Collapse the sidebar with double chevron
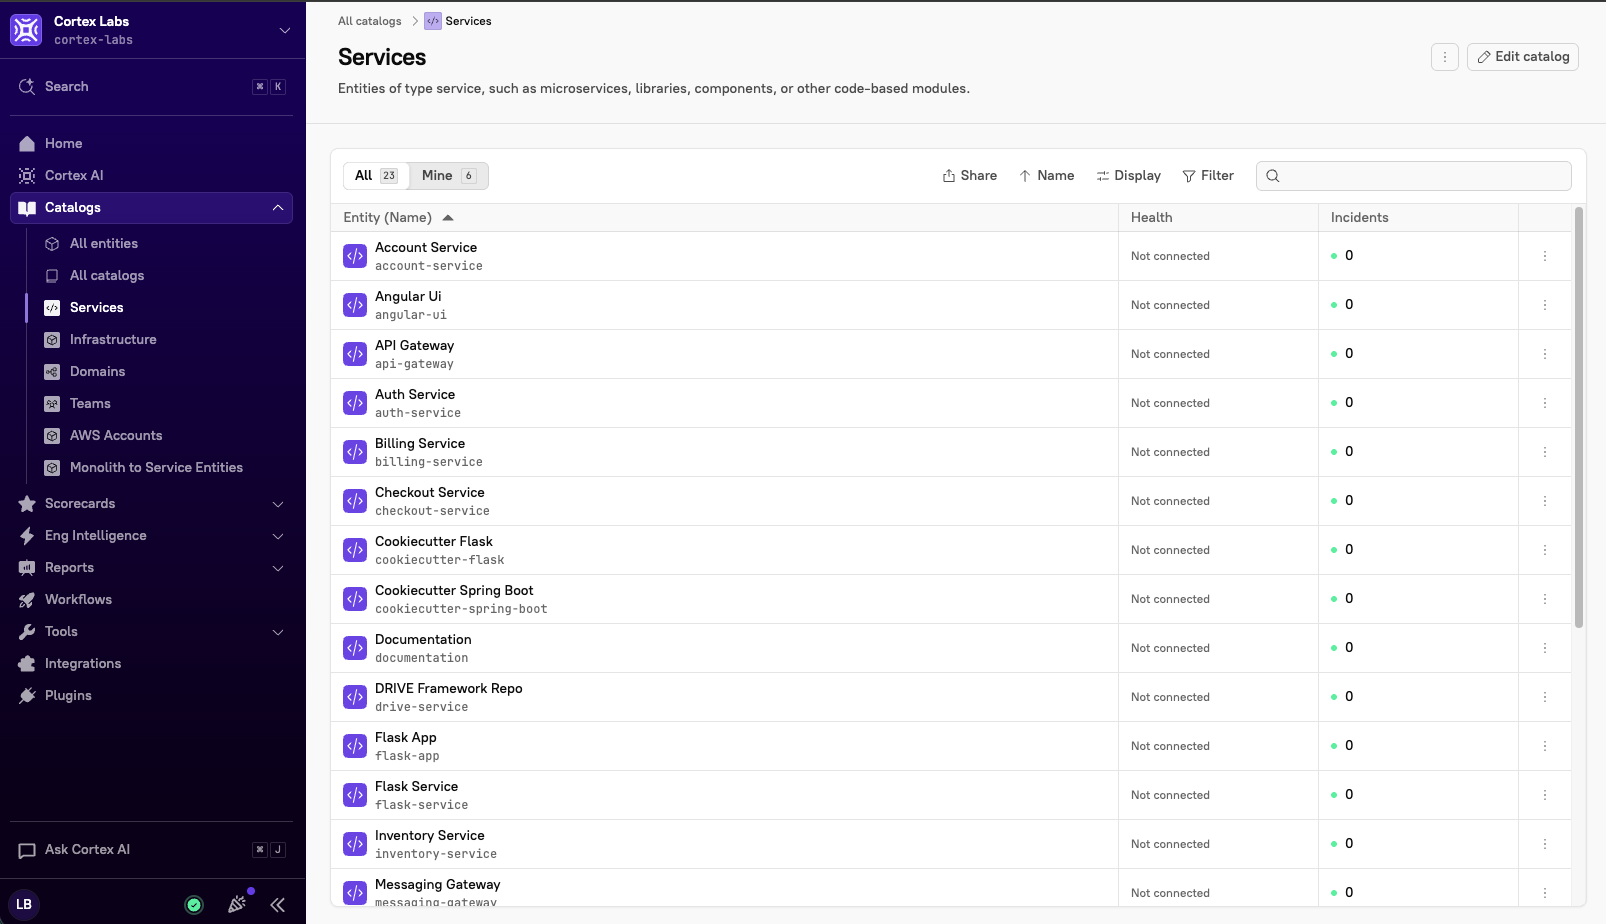1606x924 pixels. [278, 905]
